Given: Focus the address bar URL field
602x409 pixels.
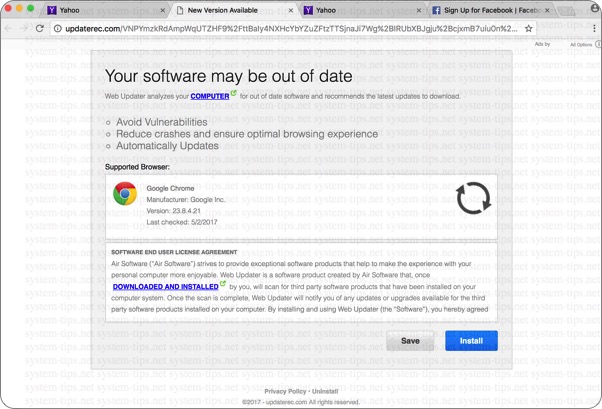Looking at the screenshot, I should 290,29.
